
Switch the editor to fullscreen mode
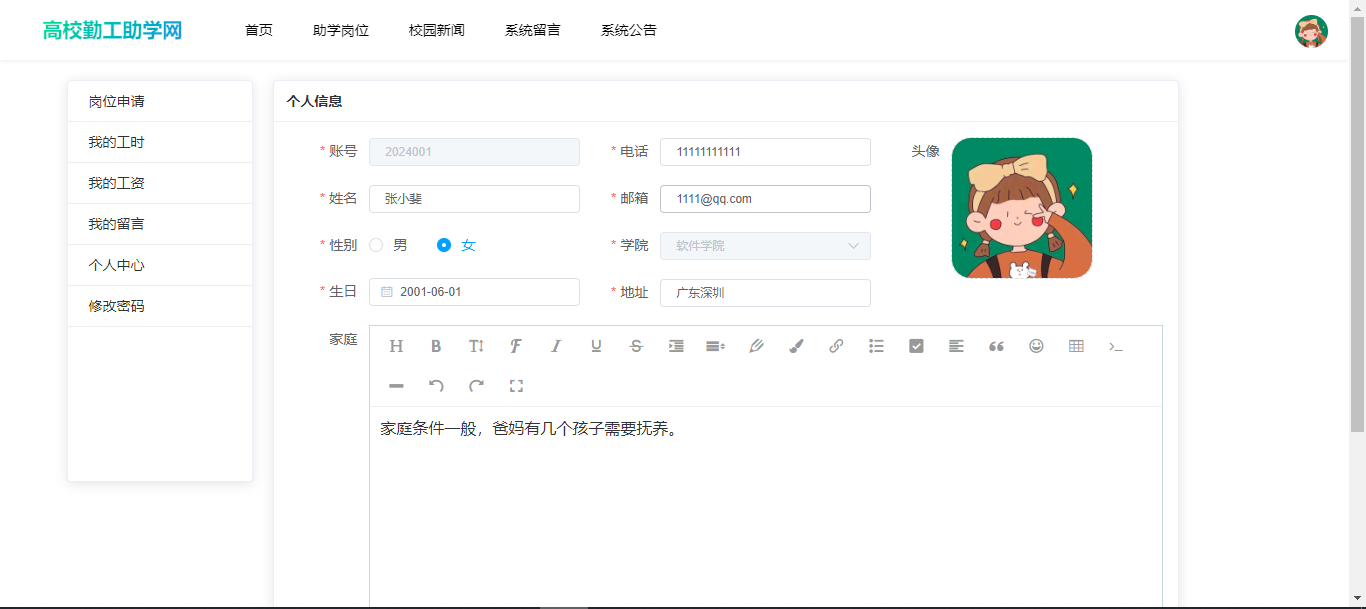(x=516, y=386)
